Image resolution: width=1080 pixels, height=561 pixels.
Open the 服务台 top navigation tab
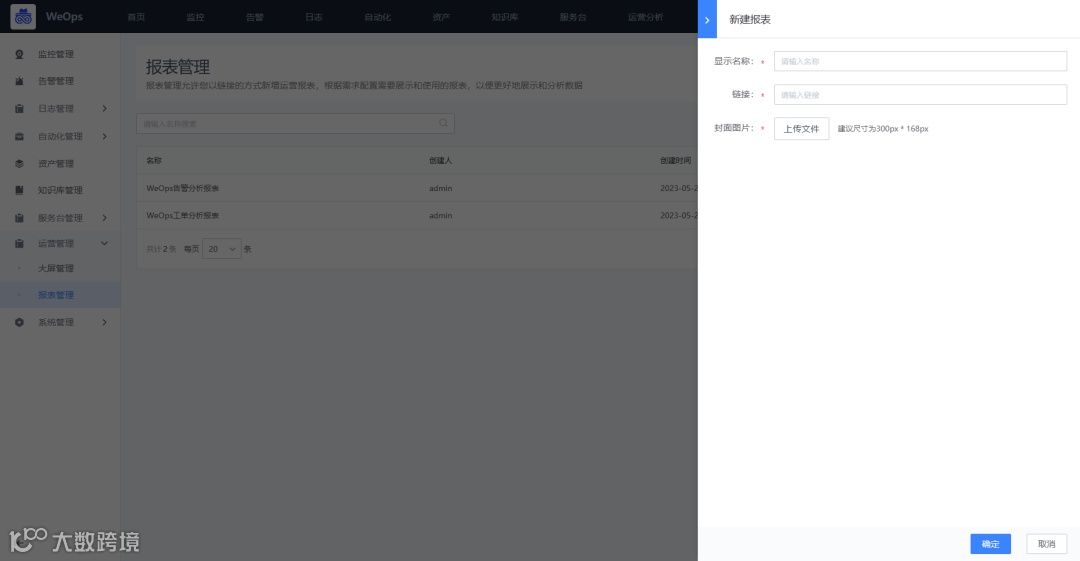573,17
